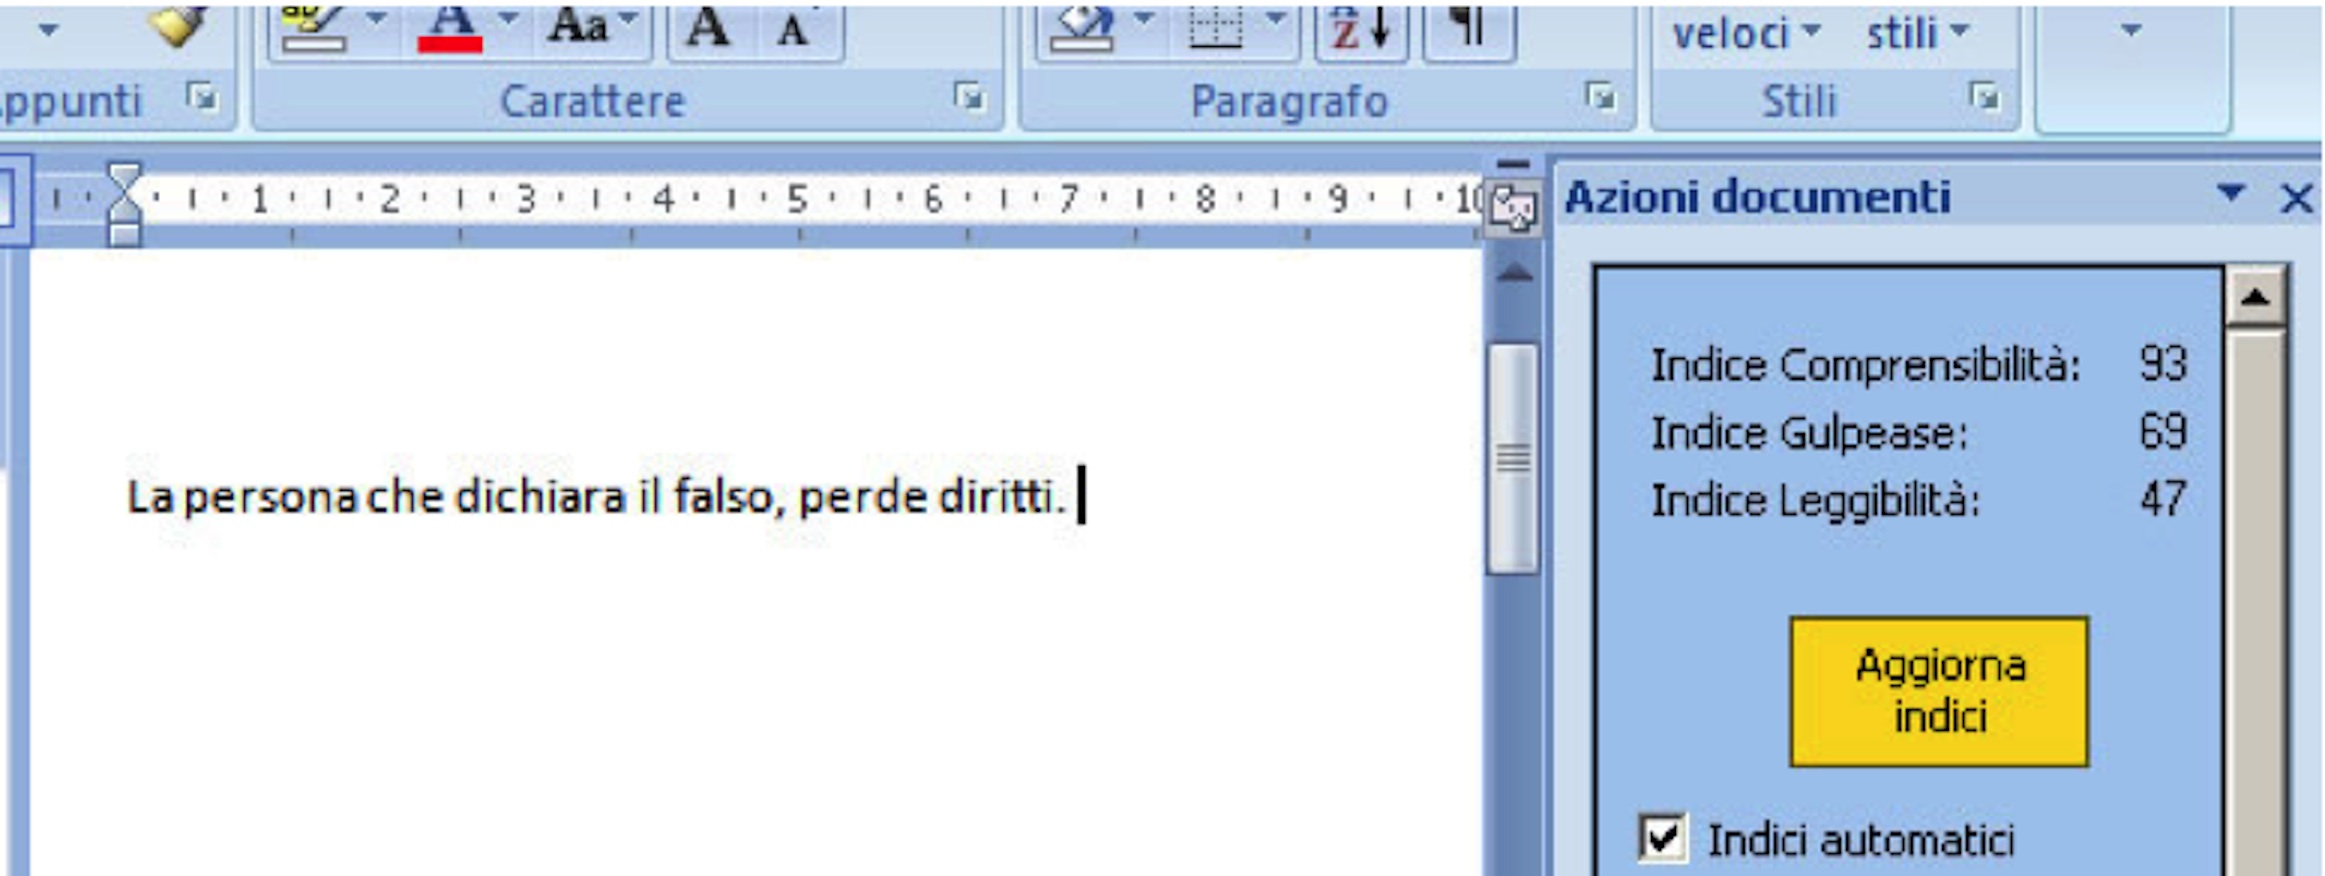
Task: Expand the Azioni documenti pane menu
Action: click(x=2230, y=193)
